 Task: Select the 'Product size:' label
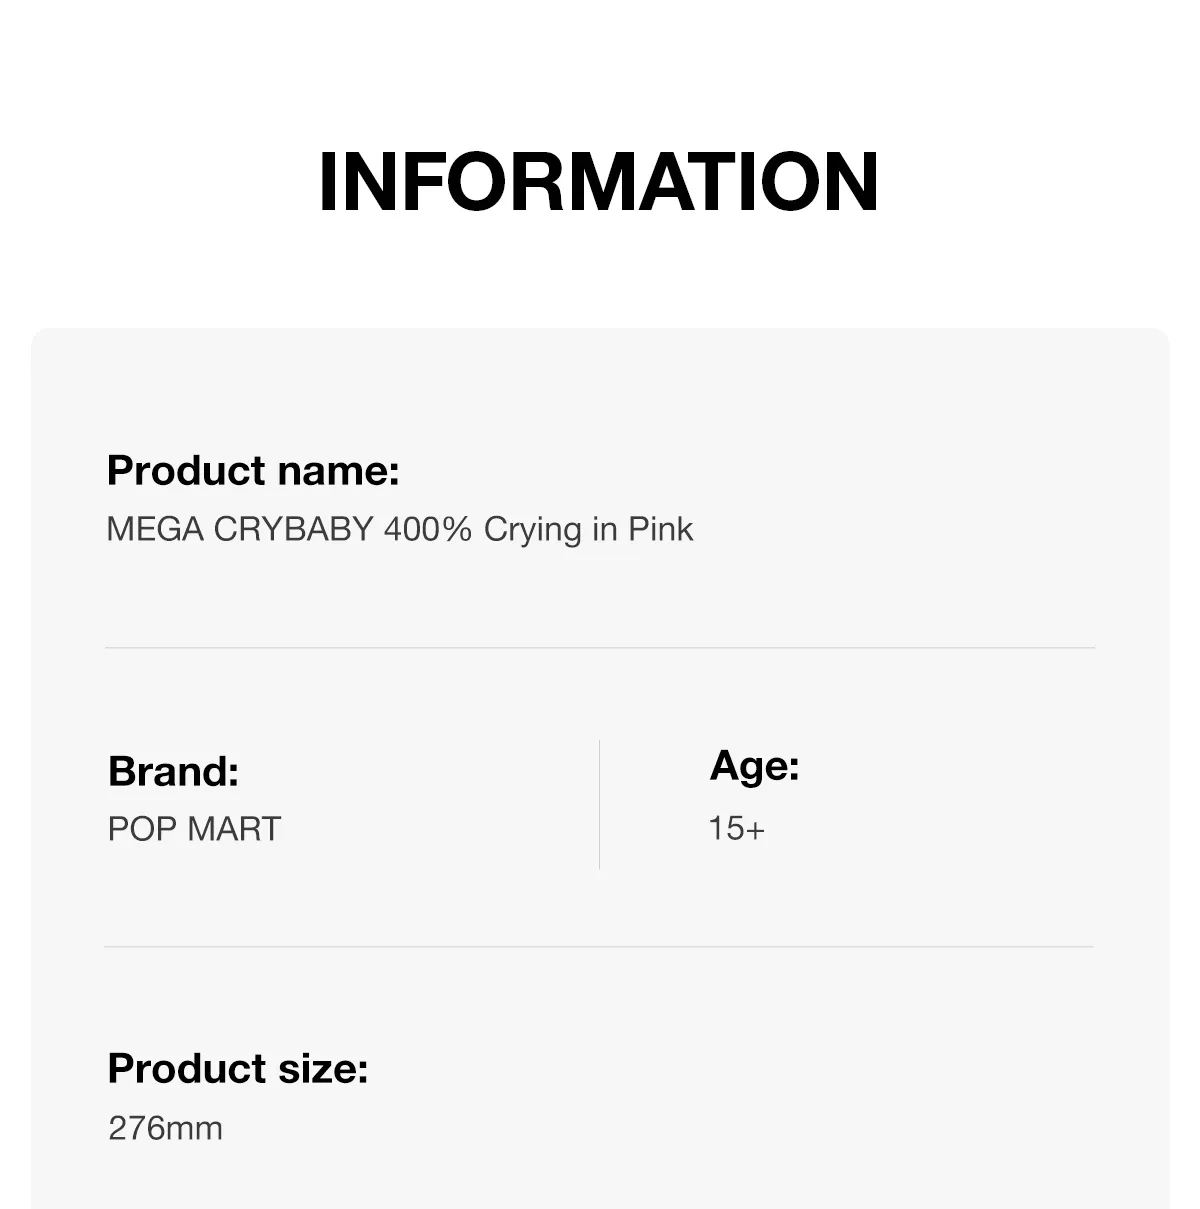point(237,1068)
